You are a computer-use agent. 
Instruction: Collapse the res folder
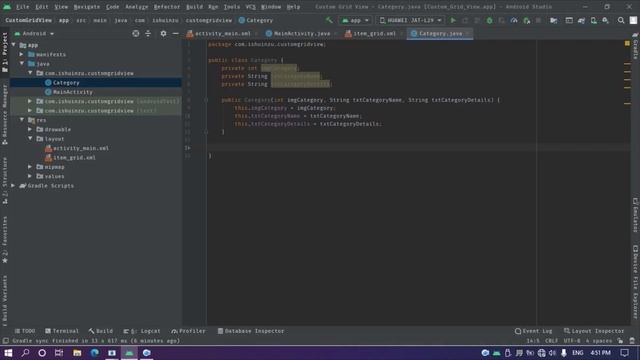(22, 120)
